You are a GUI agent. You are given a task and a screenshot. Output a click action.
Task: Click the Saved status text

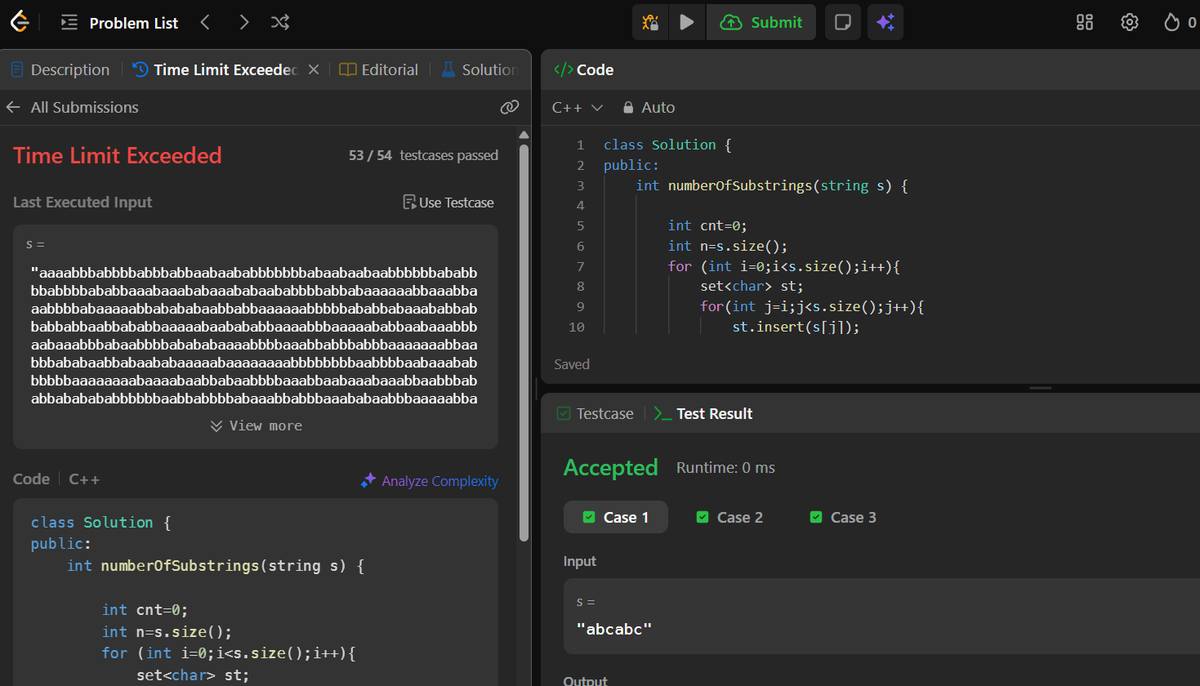571,364
